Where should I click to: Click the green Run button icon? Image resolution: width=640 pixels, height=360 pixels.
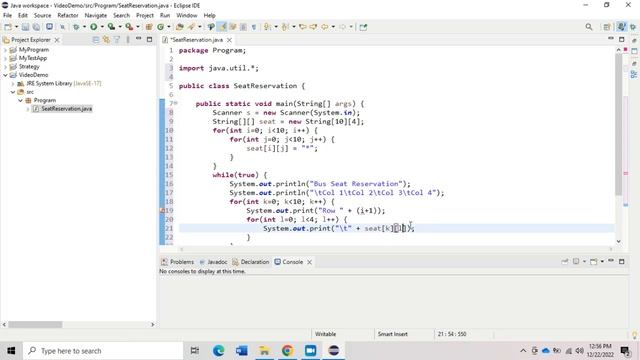(93, 27)
